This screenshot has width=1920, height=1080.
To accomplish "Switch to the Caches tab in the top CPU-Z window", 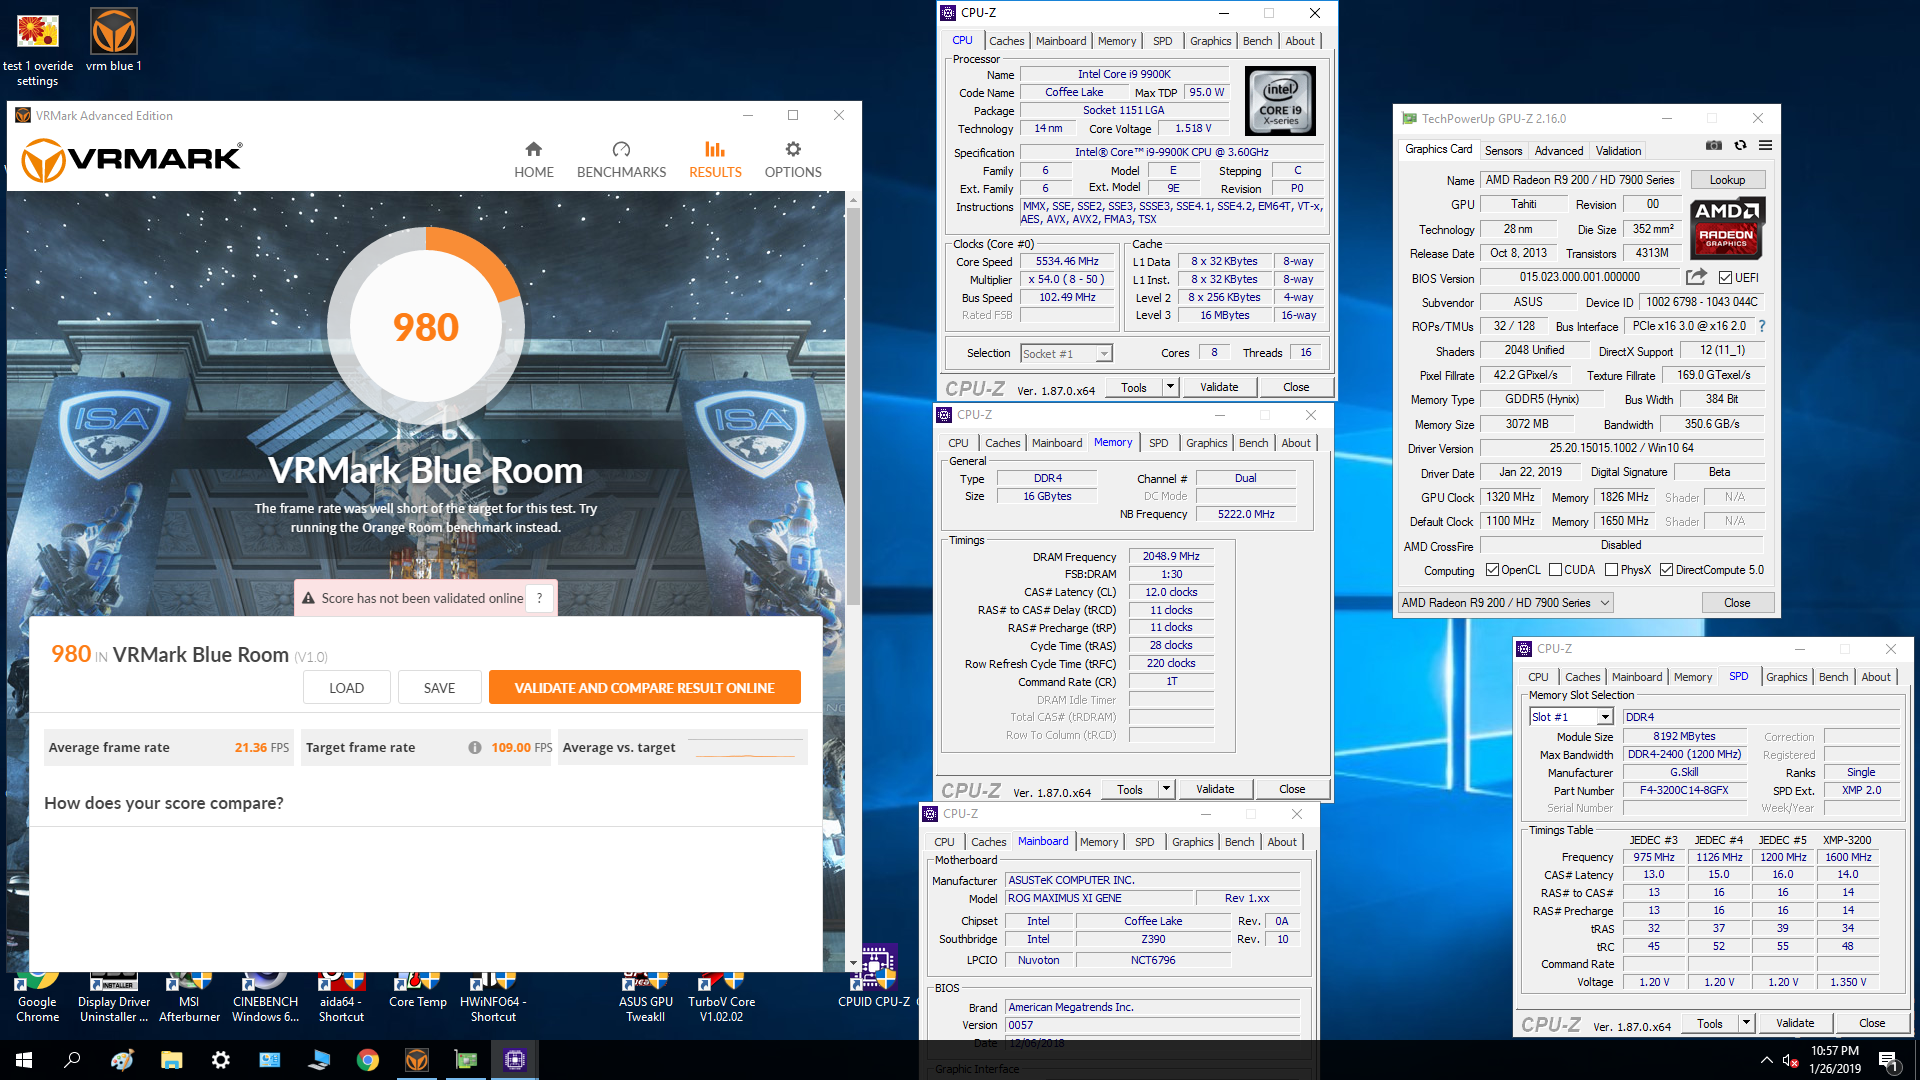I will pos(1006,41).
